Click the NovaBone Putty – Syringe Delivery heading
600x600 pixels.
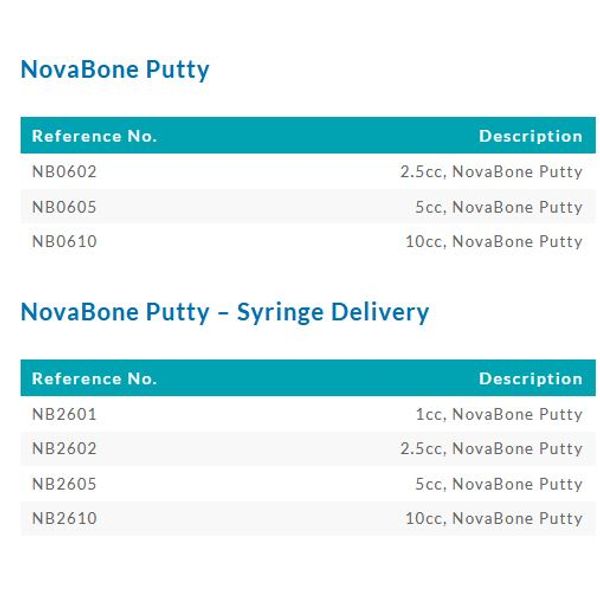[225, 312]
